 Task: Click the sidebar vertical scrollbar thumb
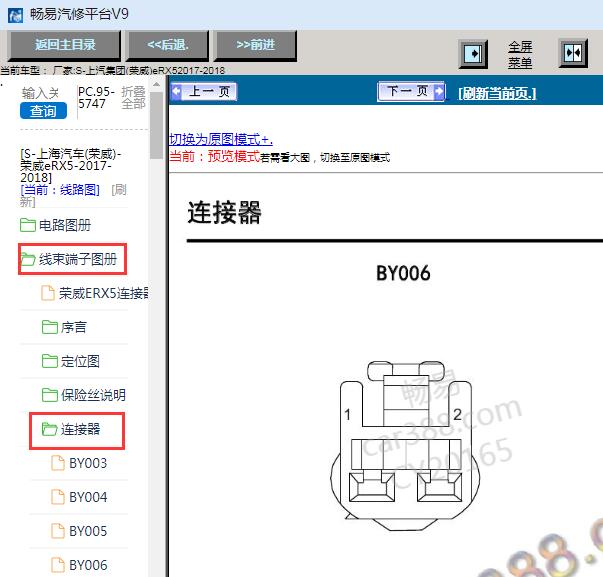click(x=156, y=125)
